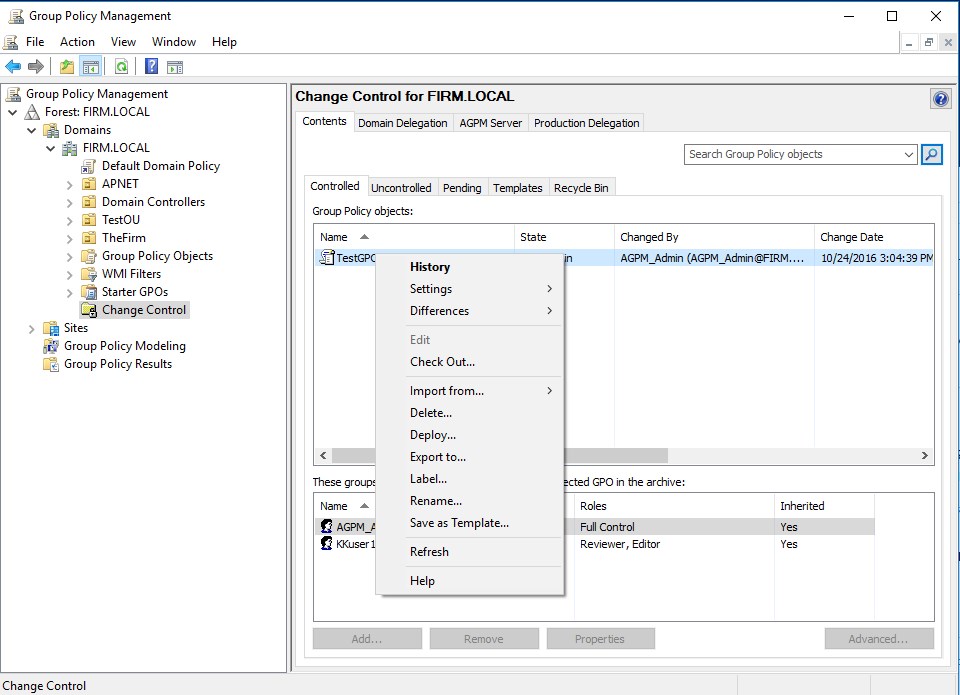Collapse the FIRM.LOCAL domain node
Image resolution: width=960 pixels, height=695 pixels.
(x=51, y=148)
